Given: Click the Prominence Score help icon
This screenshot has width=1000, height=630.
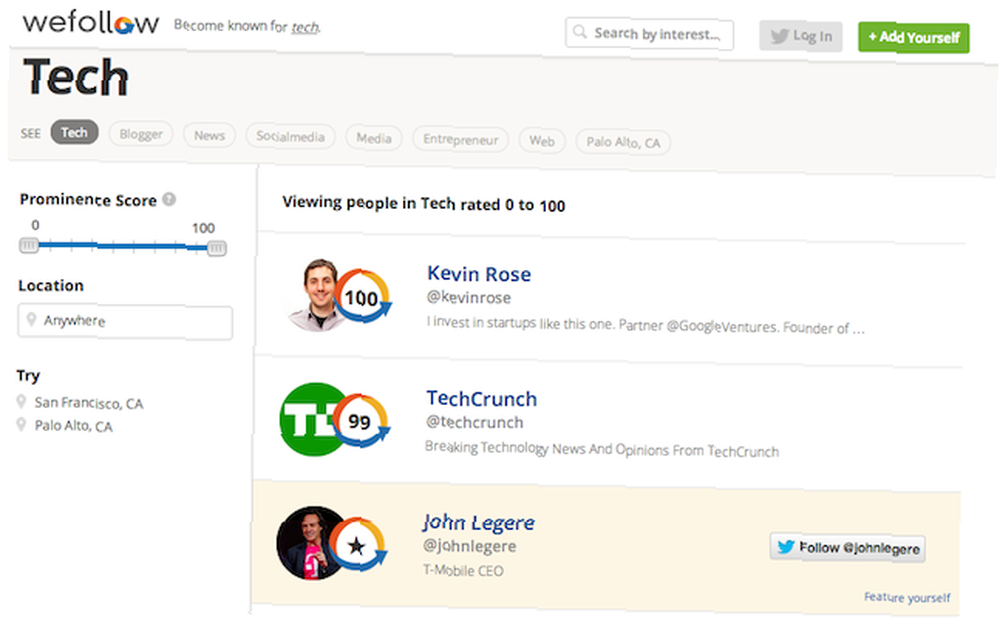Looking at the screenshot, I should pyautogui.click(x=169, y=200).
